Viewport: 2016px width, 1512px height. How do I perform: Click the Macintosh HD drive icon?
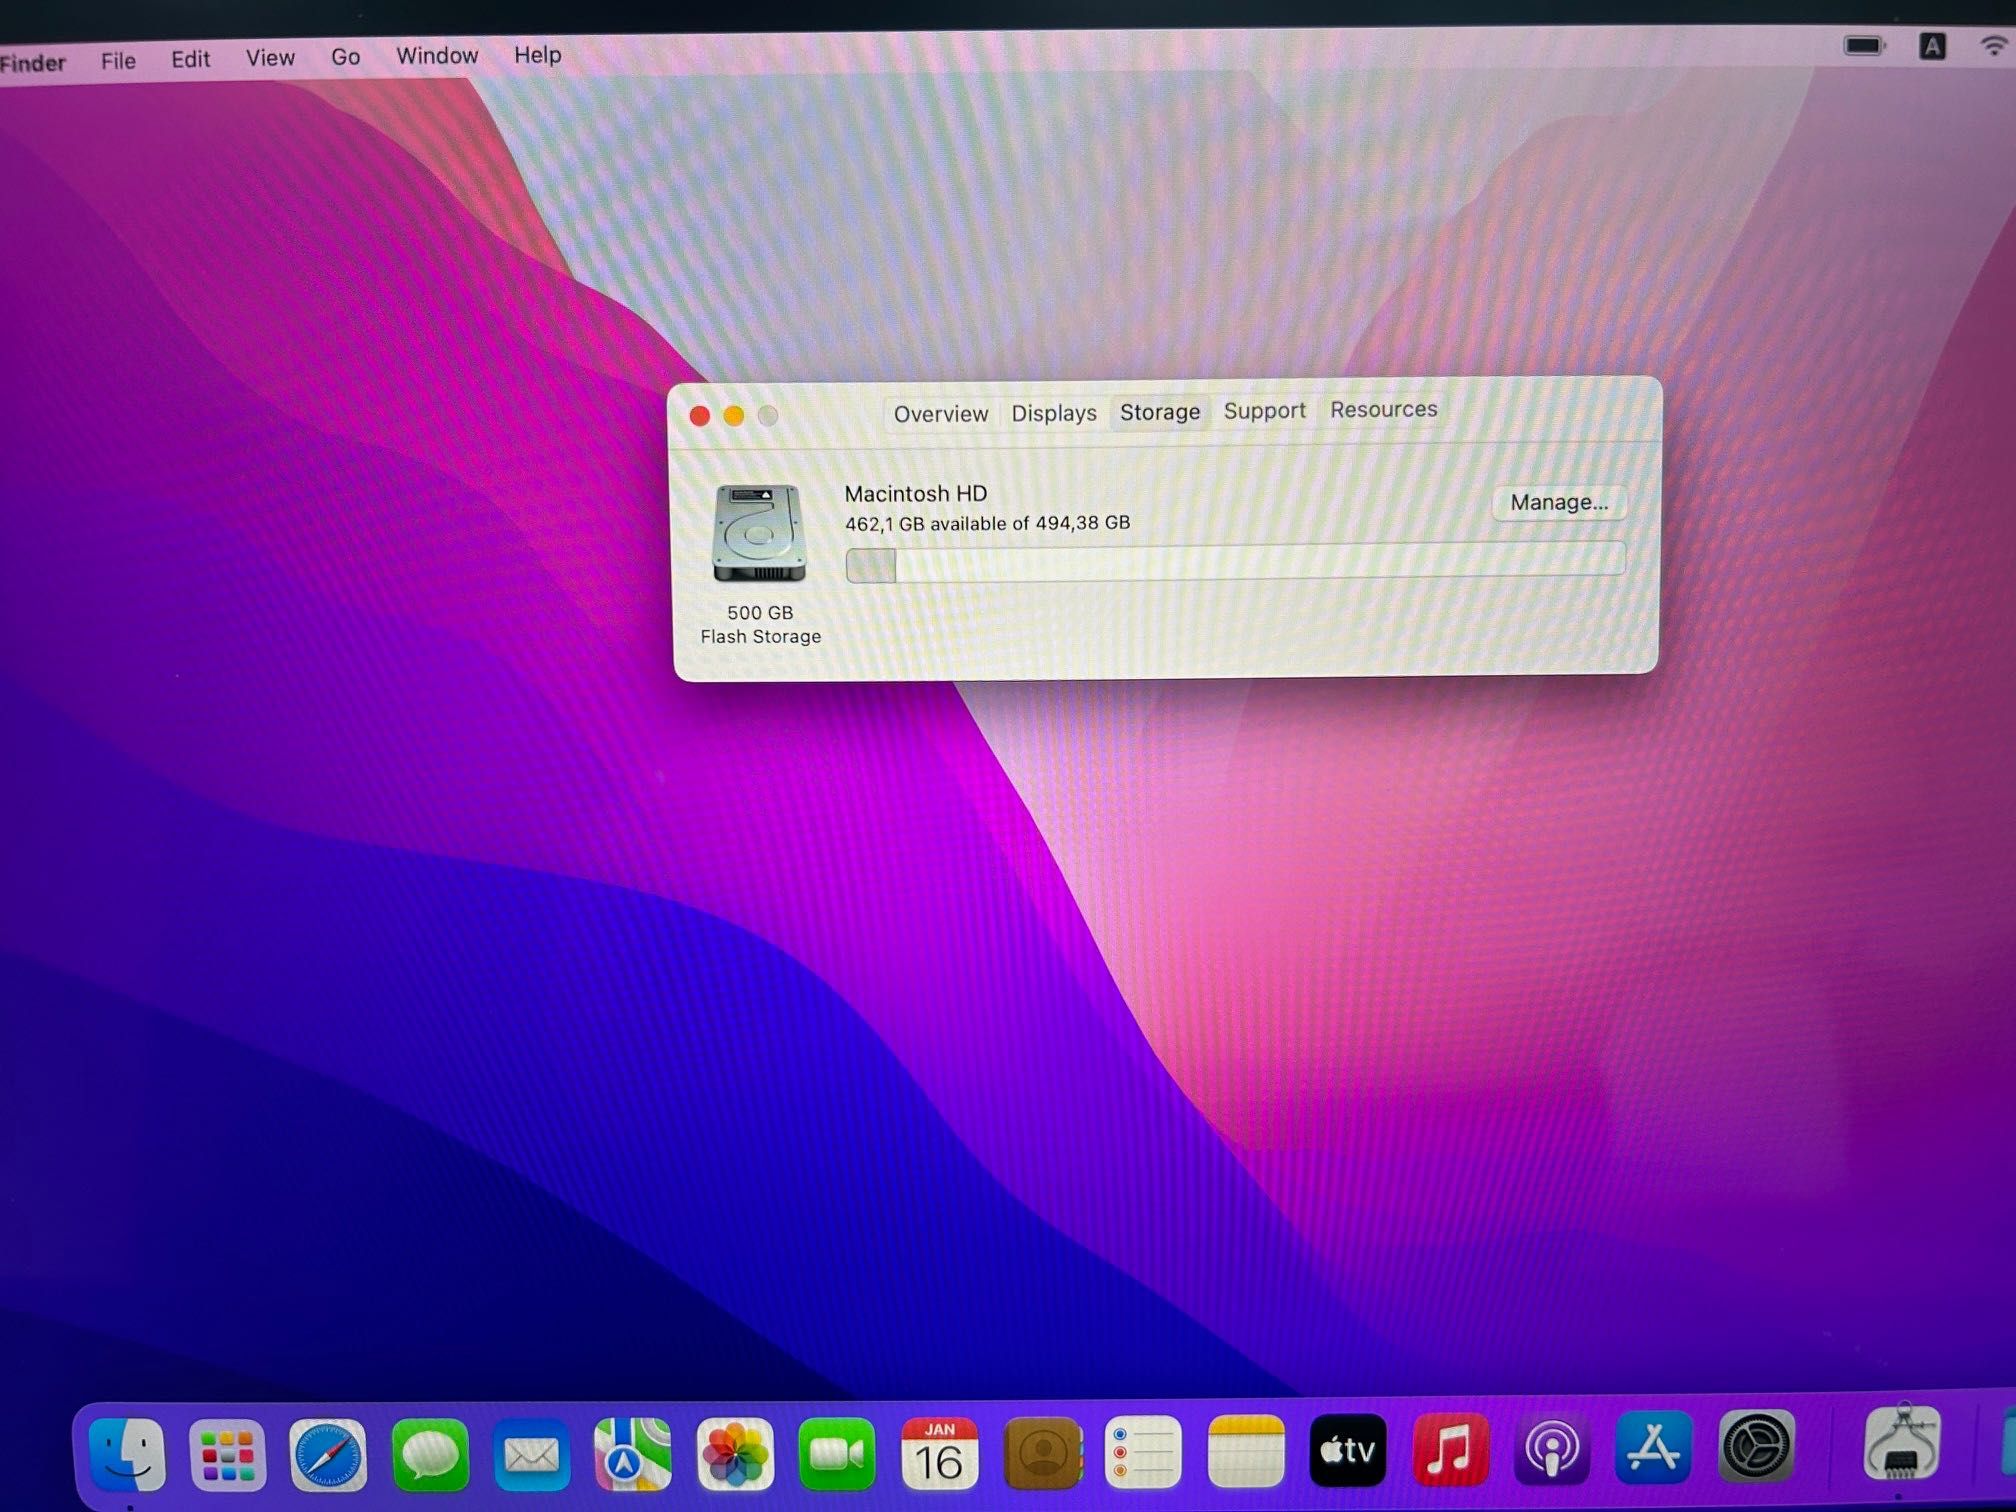[x=759, y=533]
